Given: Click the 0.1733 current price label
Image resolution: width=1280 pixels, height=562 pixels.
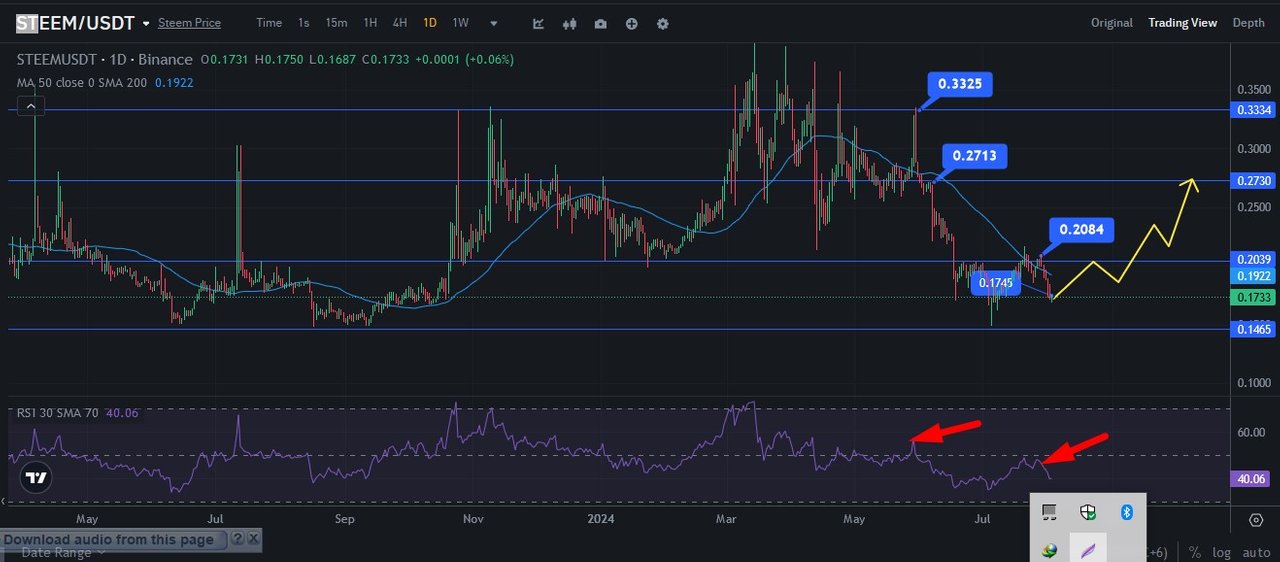Looking at the screenshot, I should point(1254,297).
